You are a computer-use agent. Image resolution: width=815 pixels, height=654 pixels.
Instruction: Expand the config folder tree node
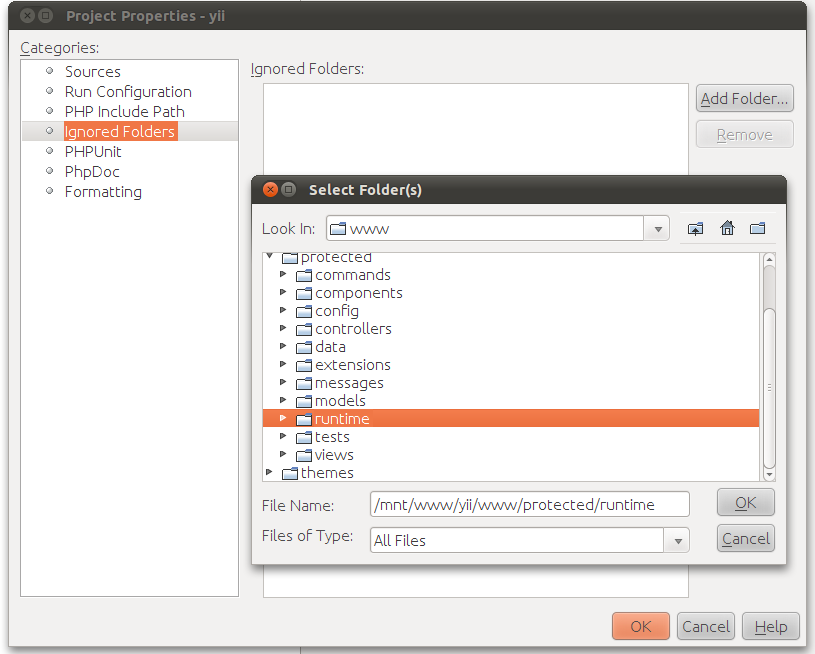(284, 311)
